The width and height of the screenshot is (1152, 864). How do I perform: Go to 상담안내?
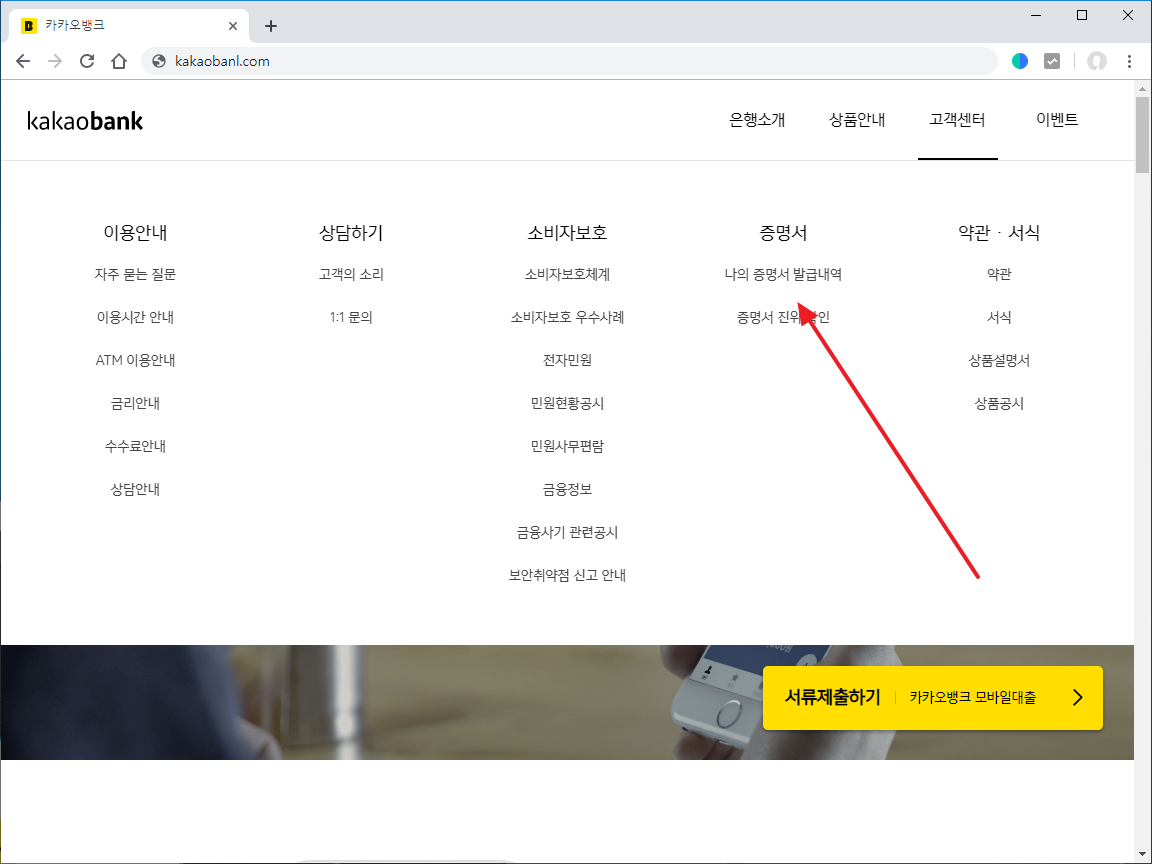click(x=135, y=489)
